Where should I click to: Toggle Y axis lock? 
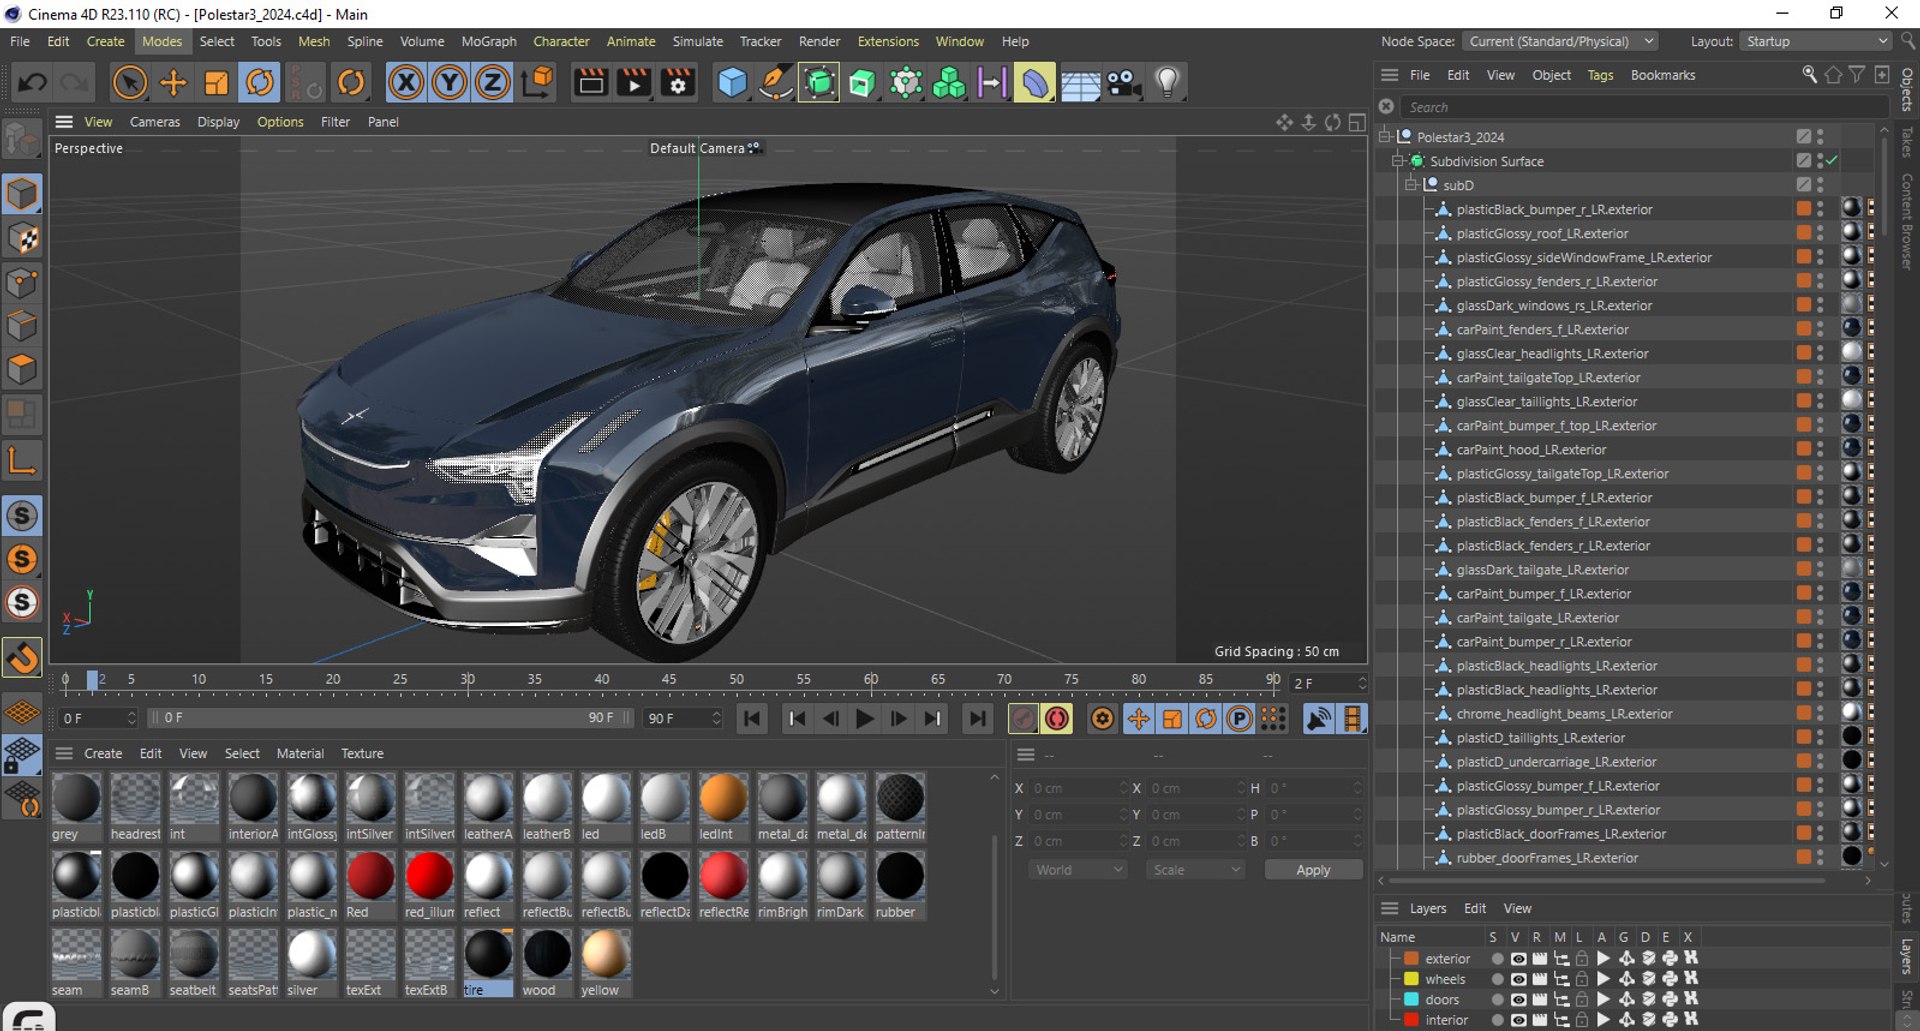(x=449, y=82)
